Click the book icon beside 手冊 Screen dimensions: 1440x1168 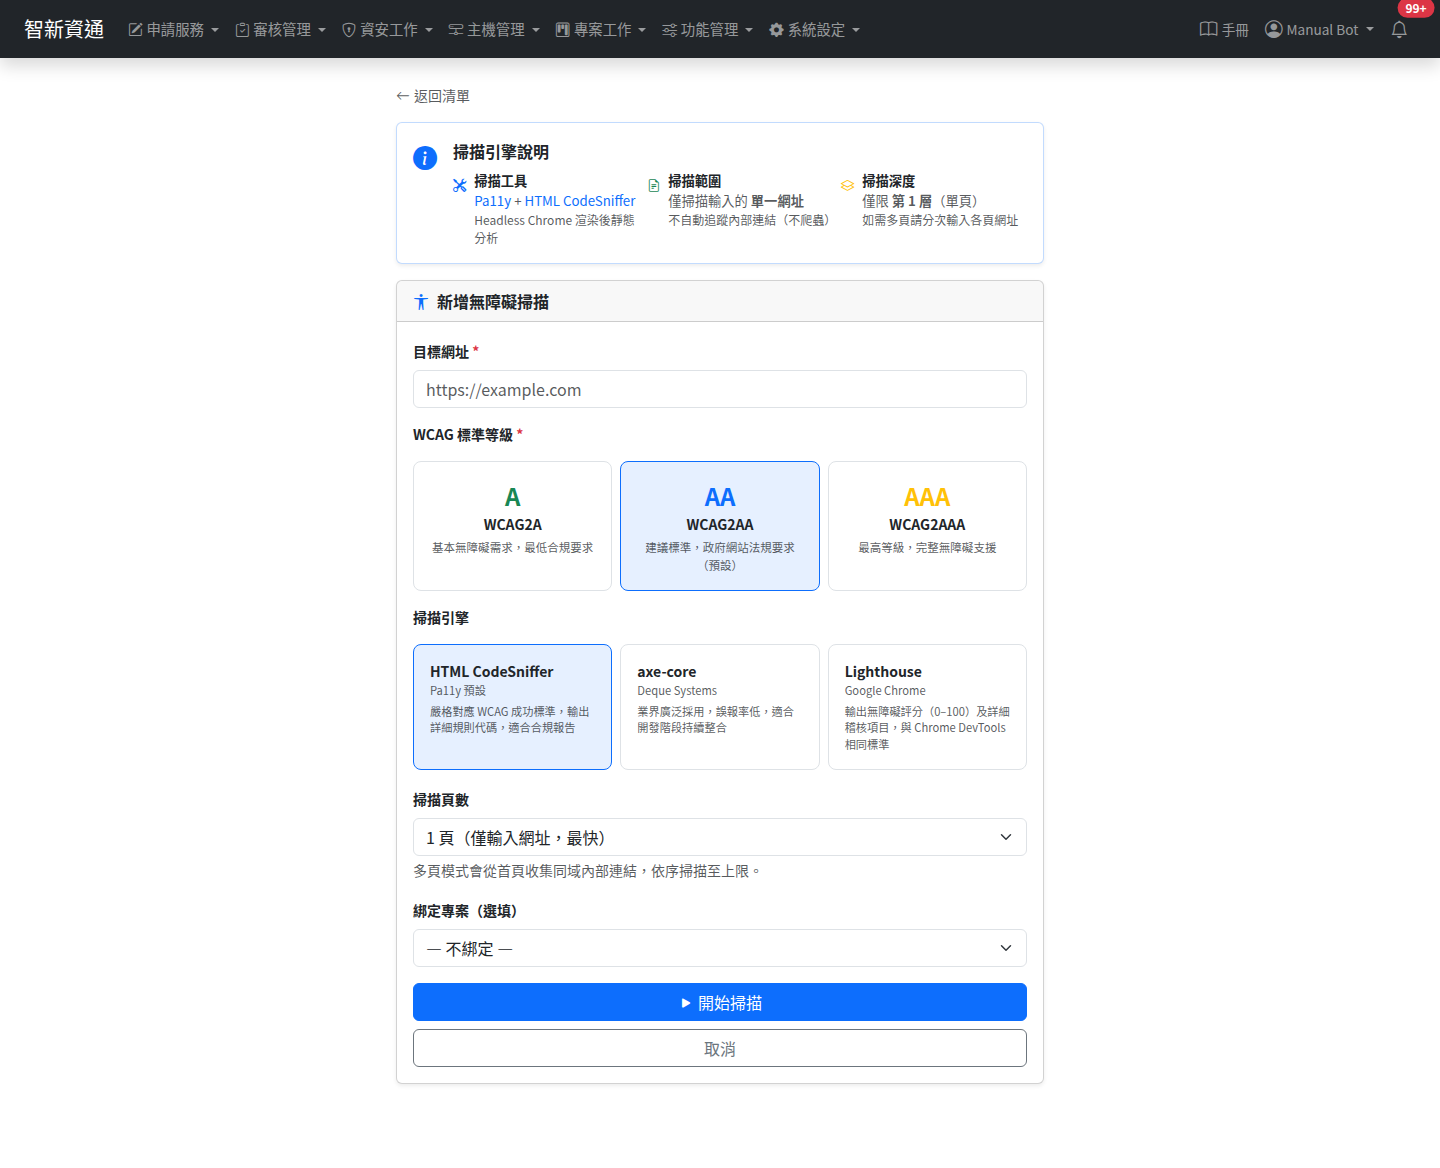click(1208, 29)
